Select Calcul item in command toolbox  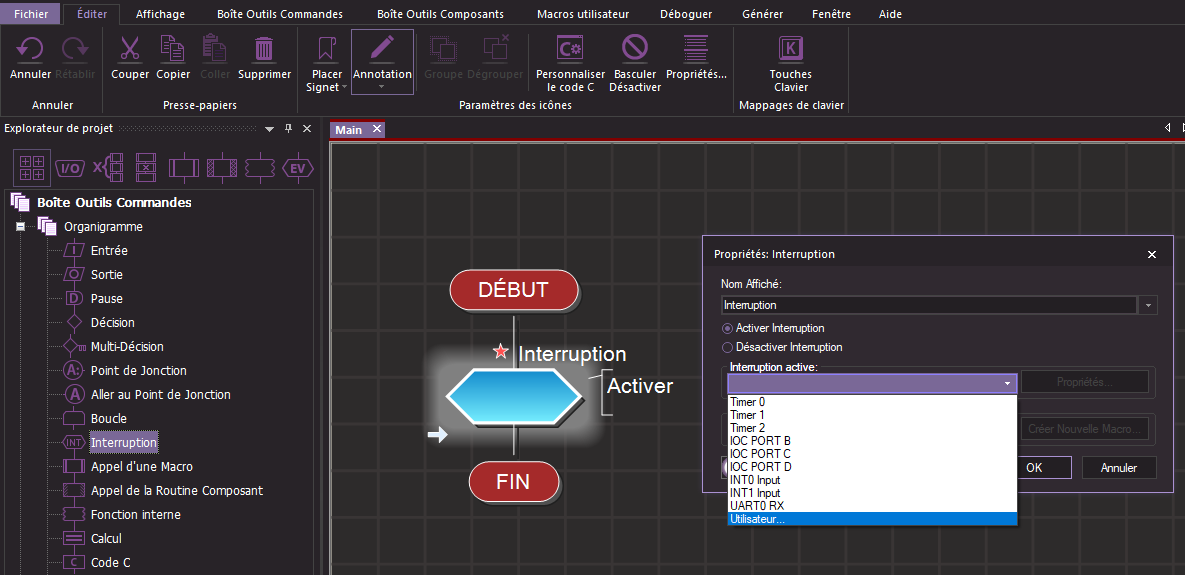108,538
